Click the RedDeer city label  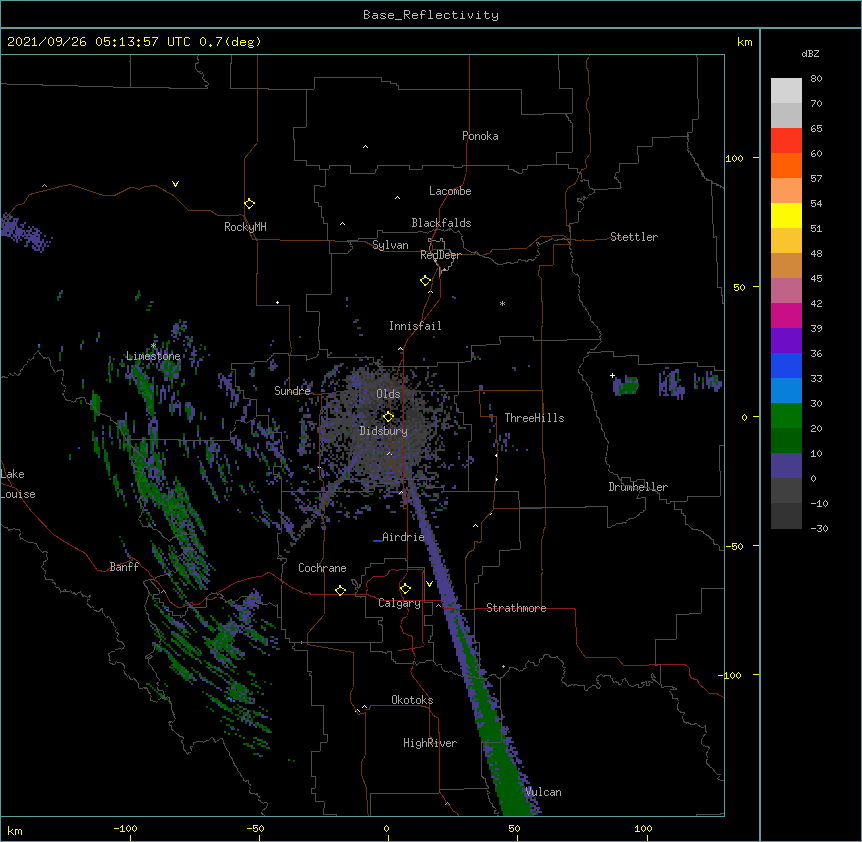440,255
